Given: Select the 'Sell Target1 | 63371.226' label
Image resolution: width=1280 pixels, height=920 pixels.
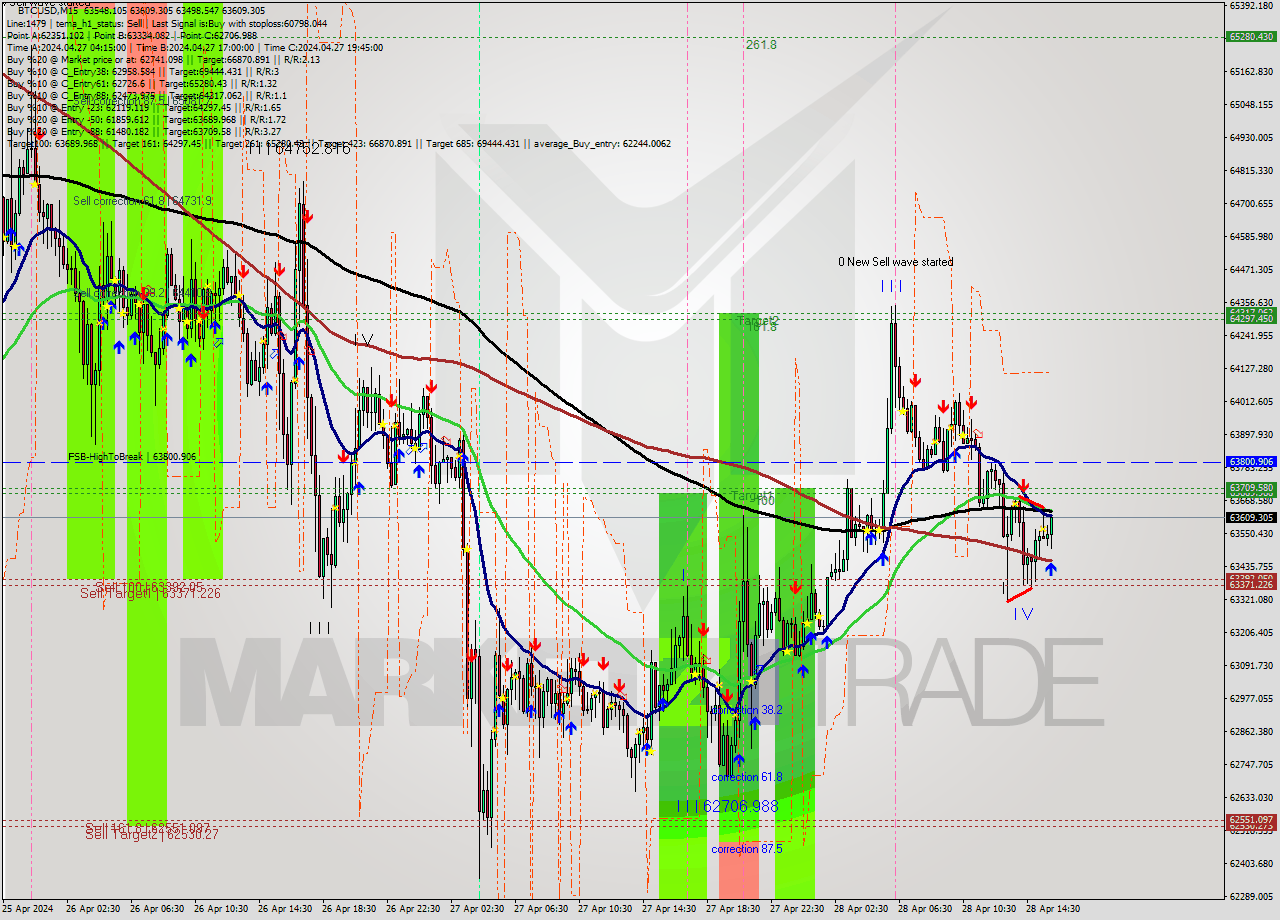Looking at the screenshot, I should [x=150, y=593].
